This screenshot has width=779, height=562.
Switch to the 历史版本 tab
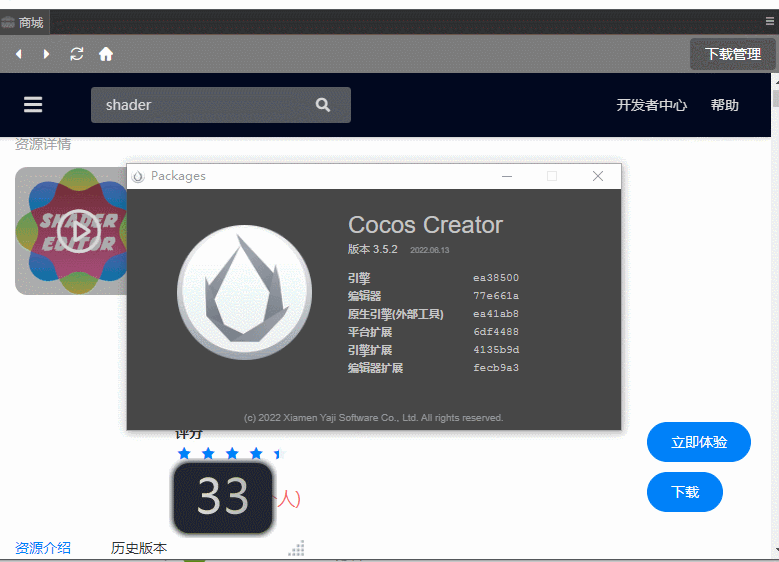(x=139, y=548)
